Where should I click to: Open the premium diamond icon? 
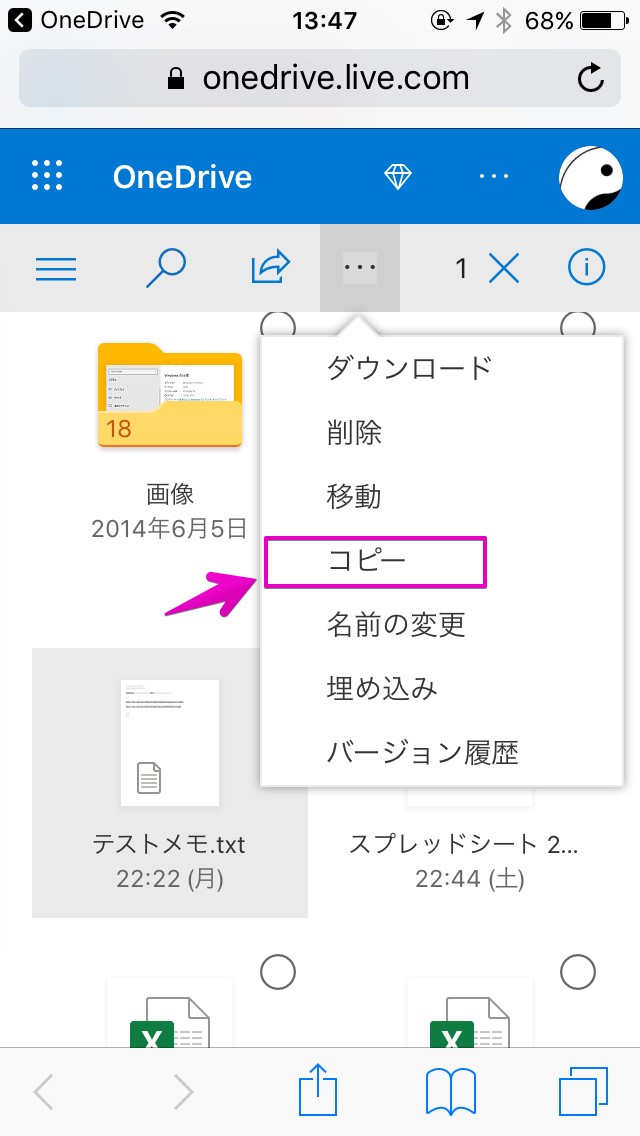click(398, 176)
